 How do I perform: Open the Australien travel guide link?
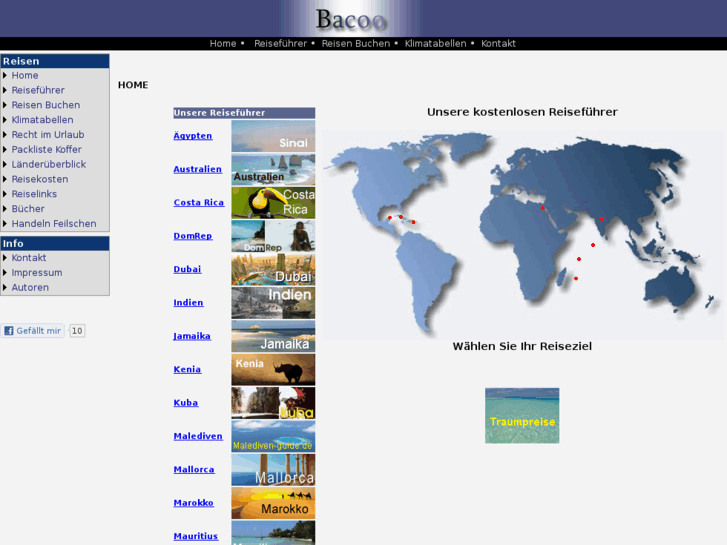(x=198, y=169)
